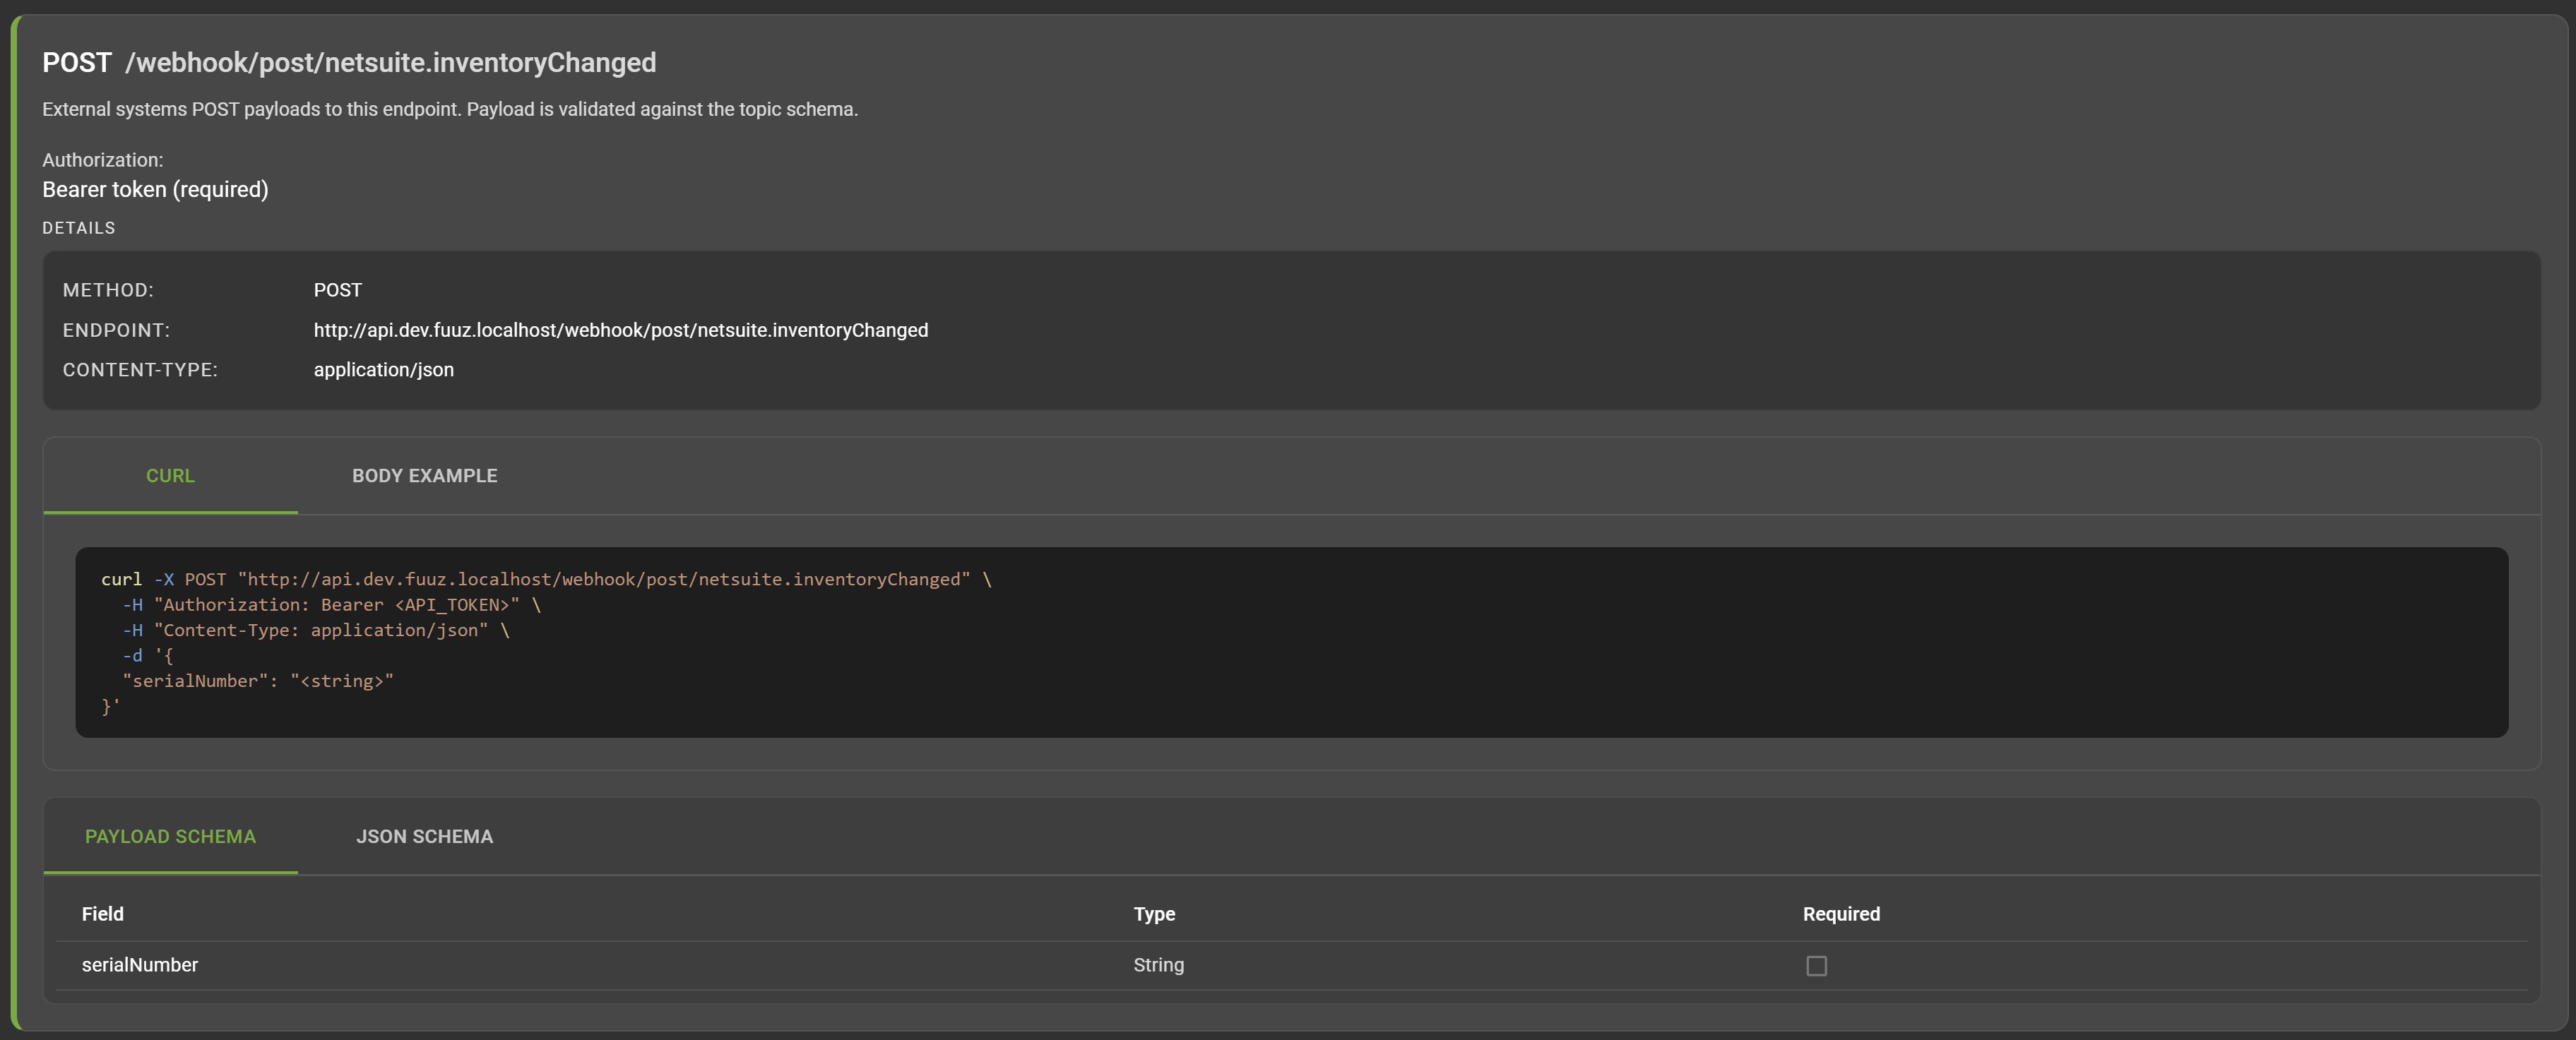The image size is (2576, 1040).
Task: Click the Authorization Bearer header line in code
Action: tap(330, 605)
